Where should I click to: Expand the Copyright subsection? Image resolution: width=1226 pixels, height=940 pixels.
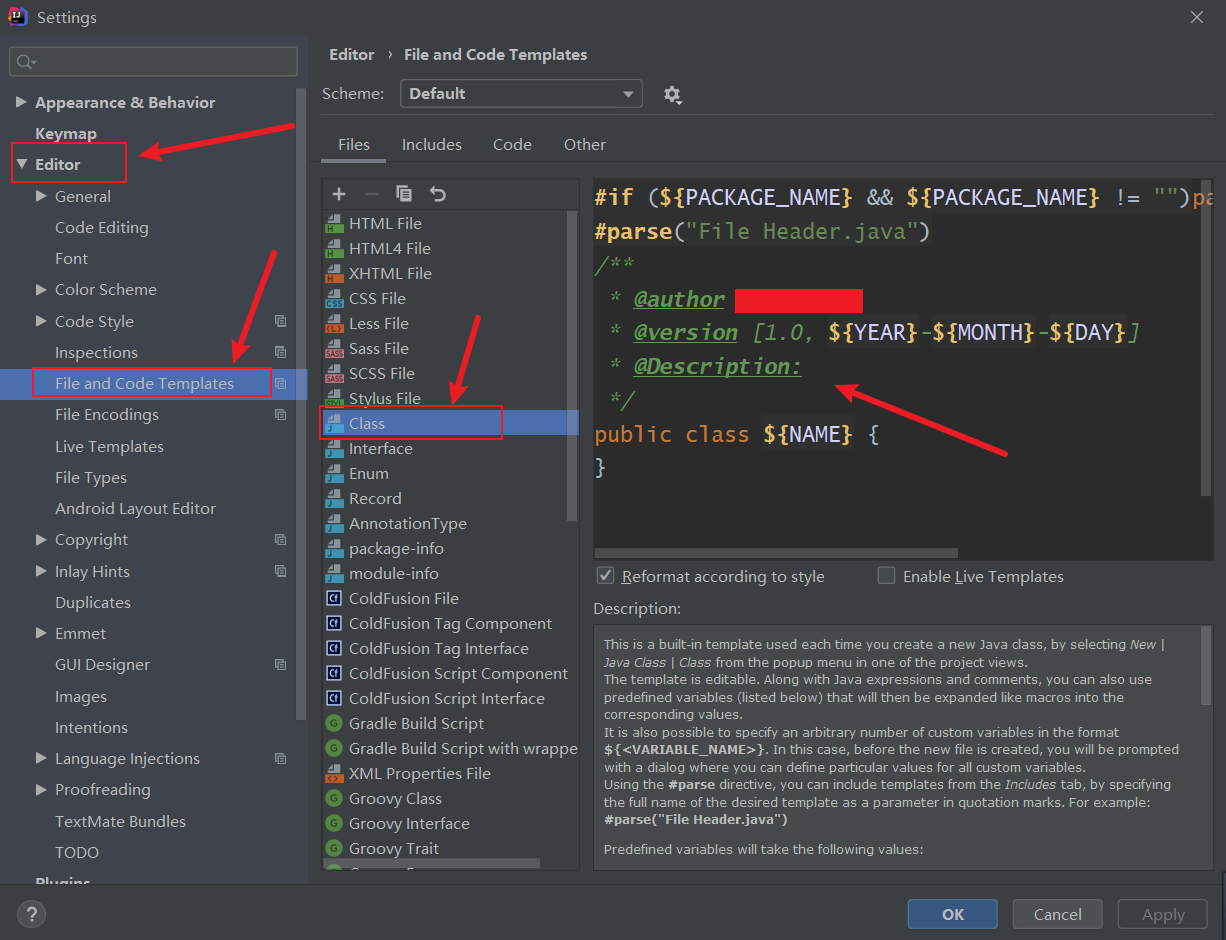(41, 539)
